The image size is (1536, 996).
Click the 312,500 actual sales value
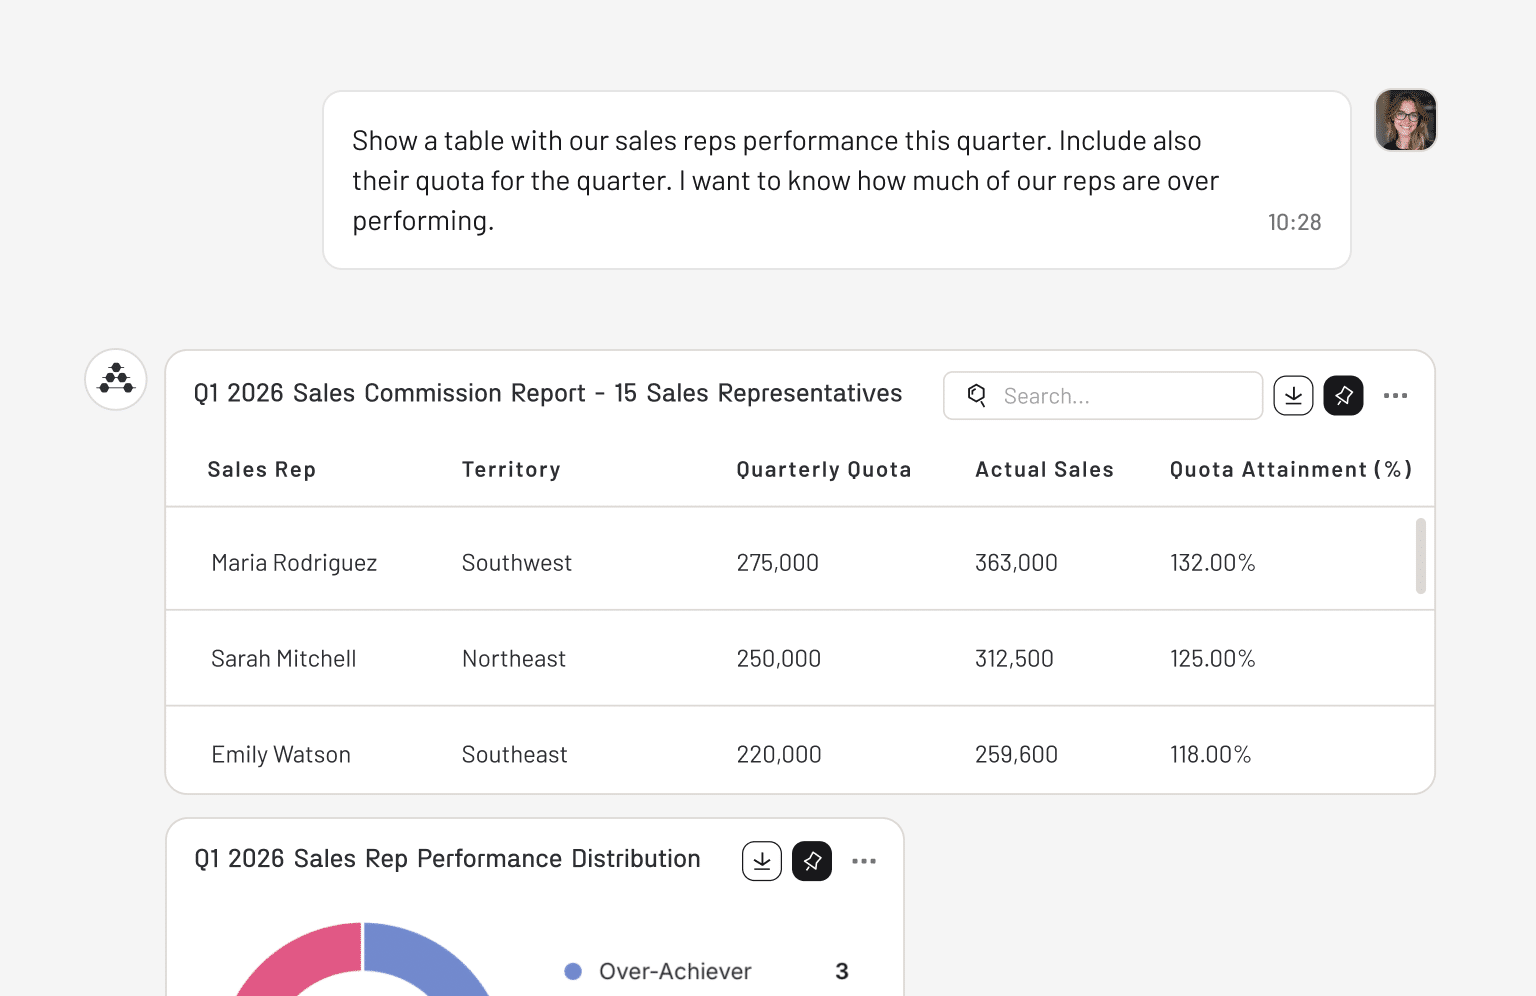pyautogui.click(x=1014, y=659)
